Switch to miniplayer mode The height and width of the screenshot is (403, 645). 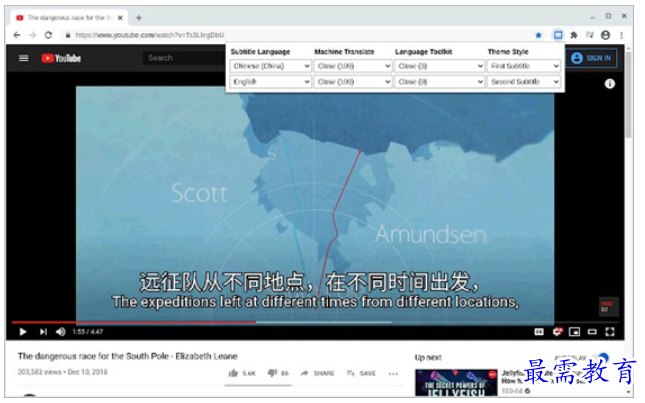pos(575,331)
